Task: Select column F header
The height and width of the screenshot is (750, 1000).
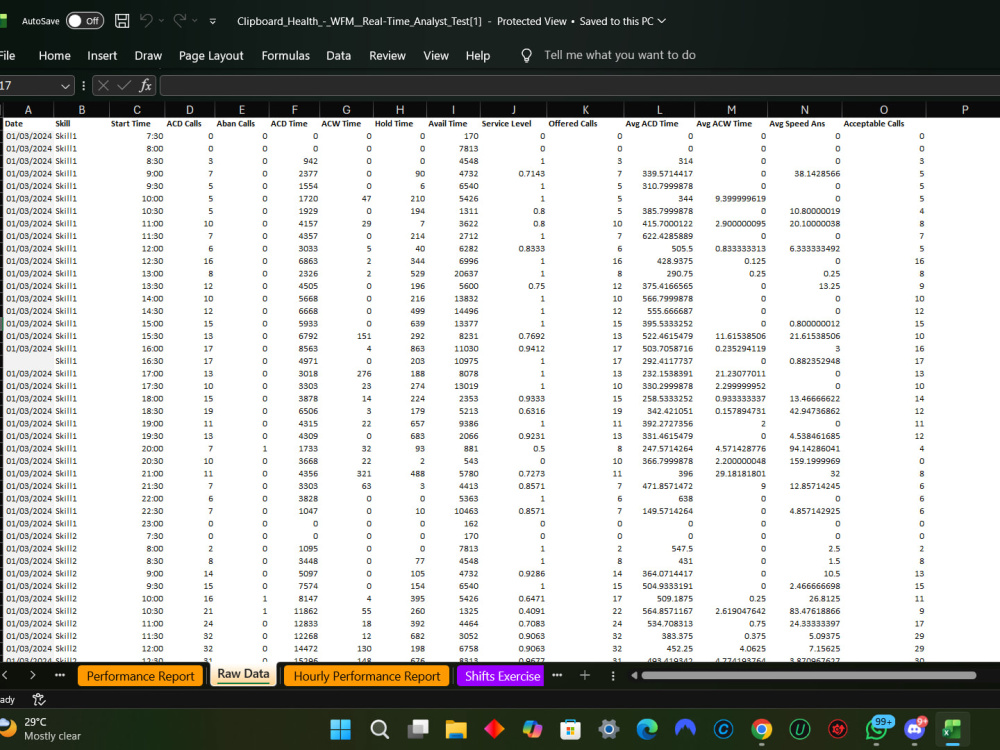Action: pos(294,110)
